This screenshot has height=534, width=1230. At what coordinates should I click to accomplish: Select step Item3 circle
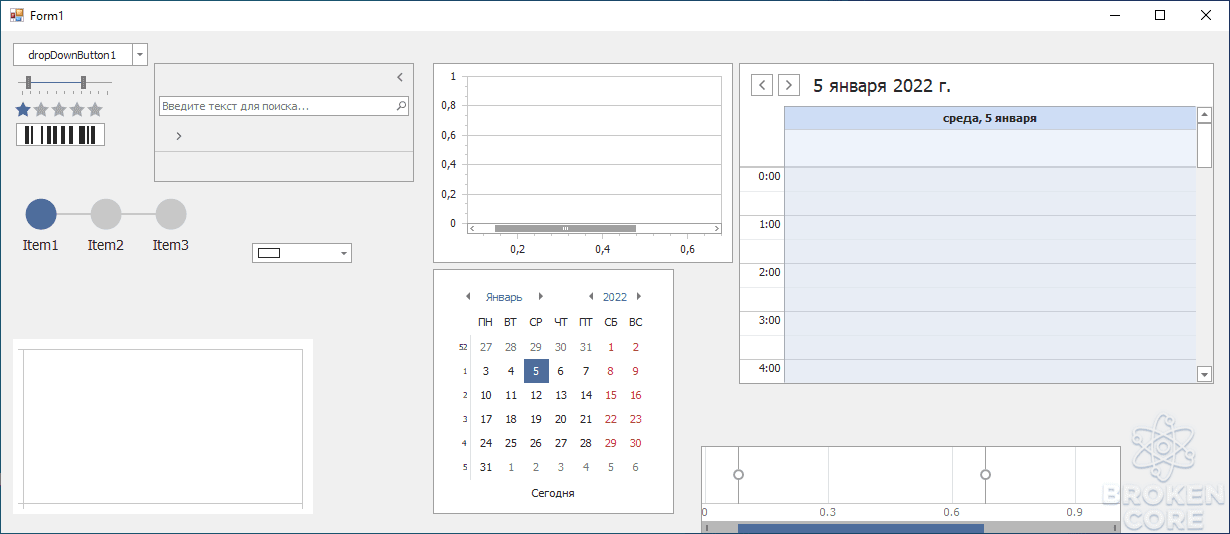pos(171,214)
